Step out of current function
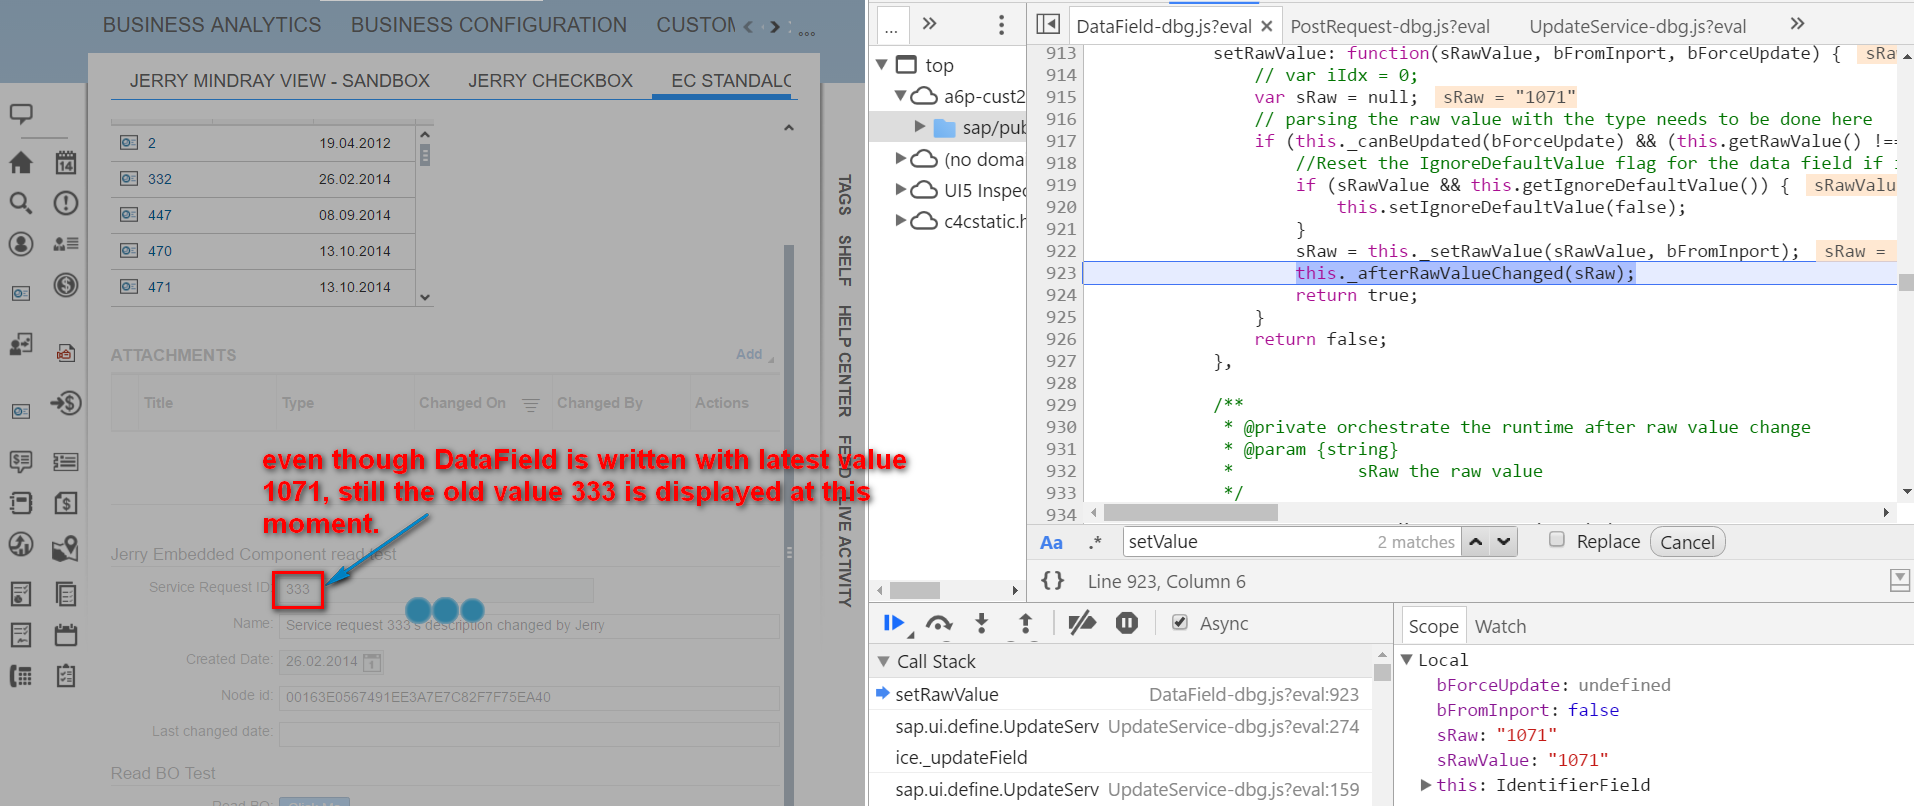The width and height of the screenshot is (1914, 806). pos(1025,624)
